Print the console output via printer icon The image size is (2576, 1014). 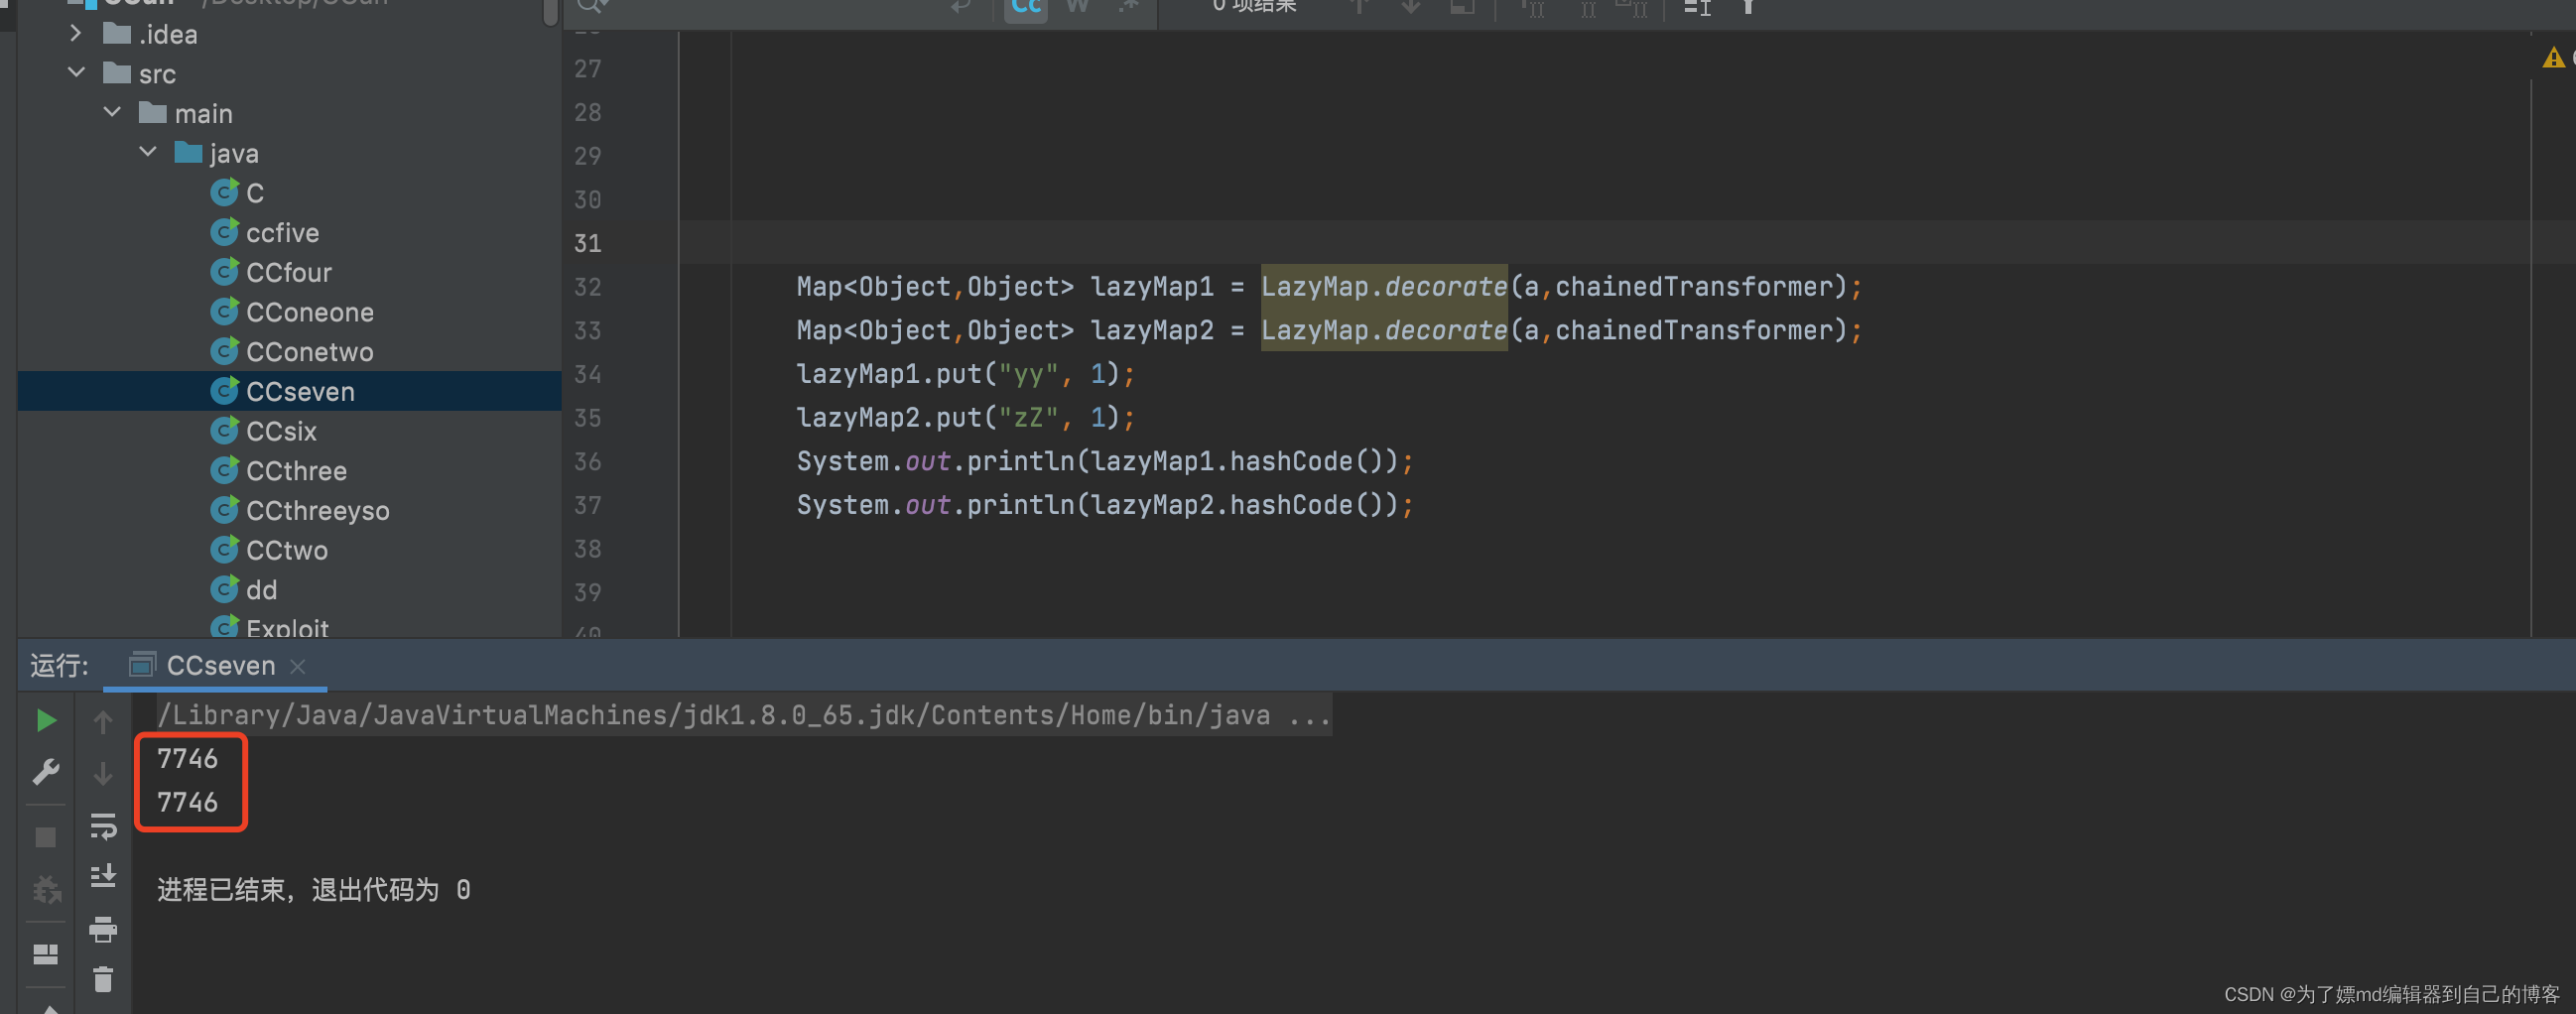point(103,929)
